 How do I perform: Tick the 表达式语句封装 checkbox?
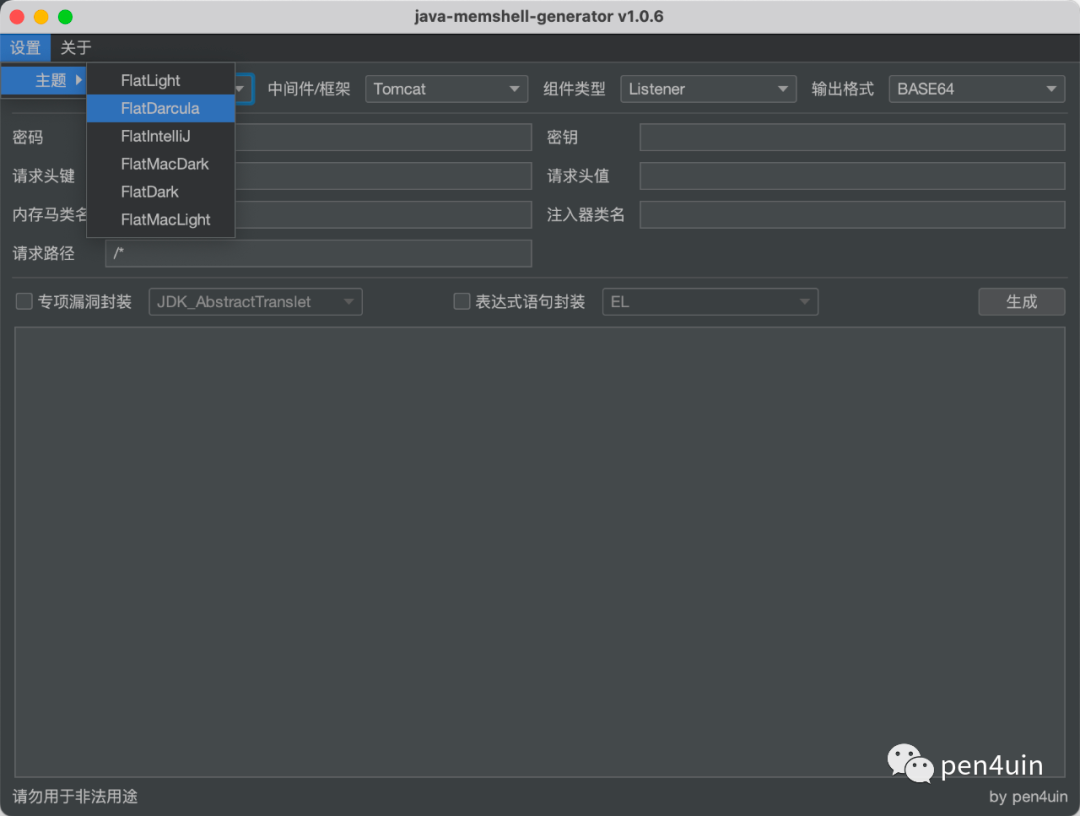(462, 302)
